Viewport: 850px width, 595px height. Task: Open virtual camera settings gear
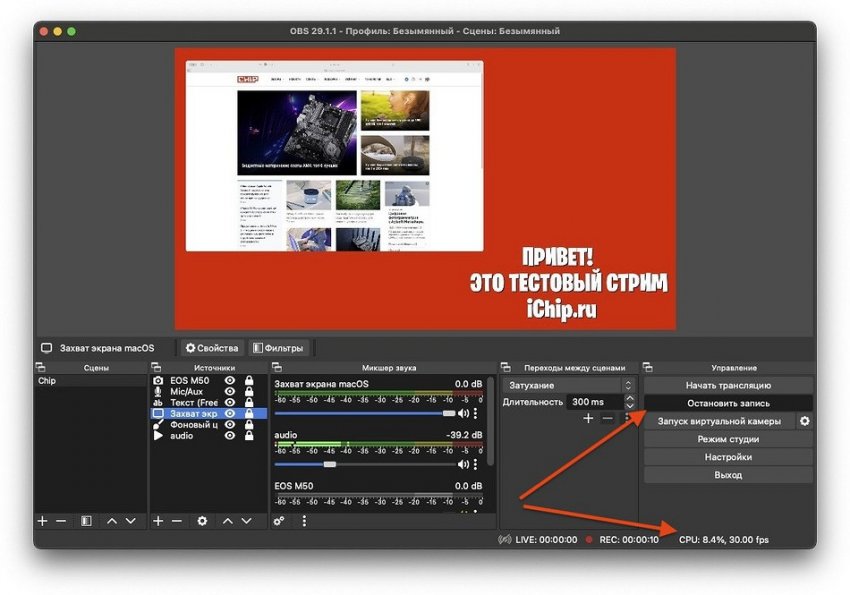click(x=804, y=421)
